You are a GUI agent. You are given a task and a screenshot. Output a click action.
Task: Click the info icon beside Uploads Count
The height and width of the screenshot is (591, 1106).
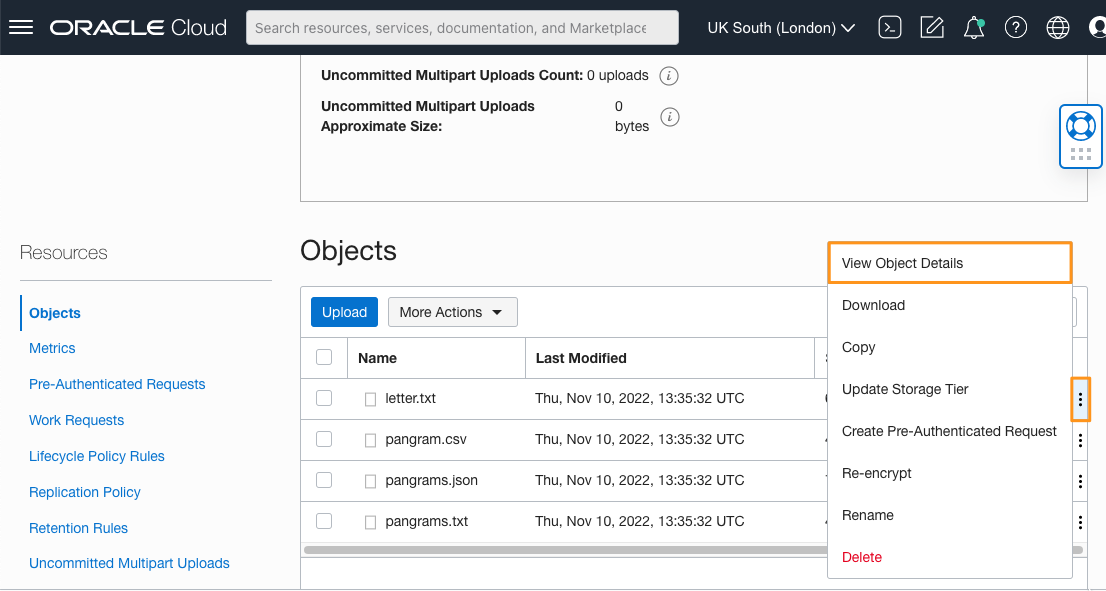click(x=670, y=76)
